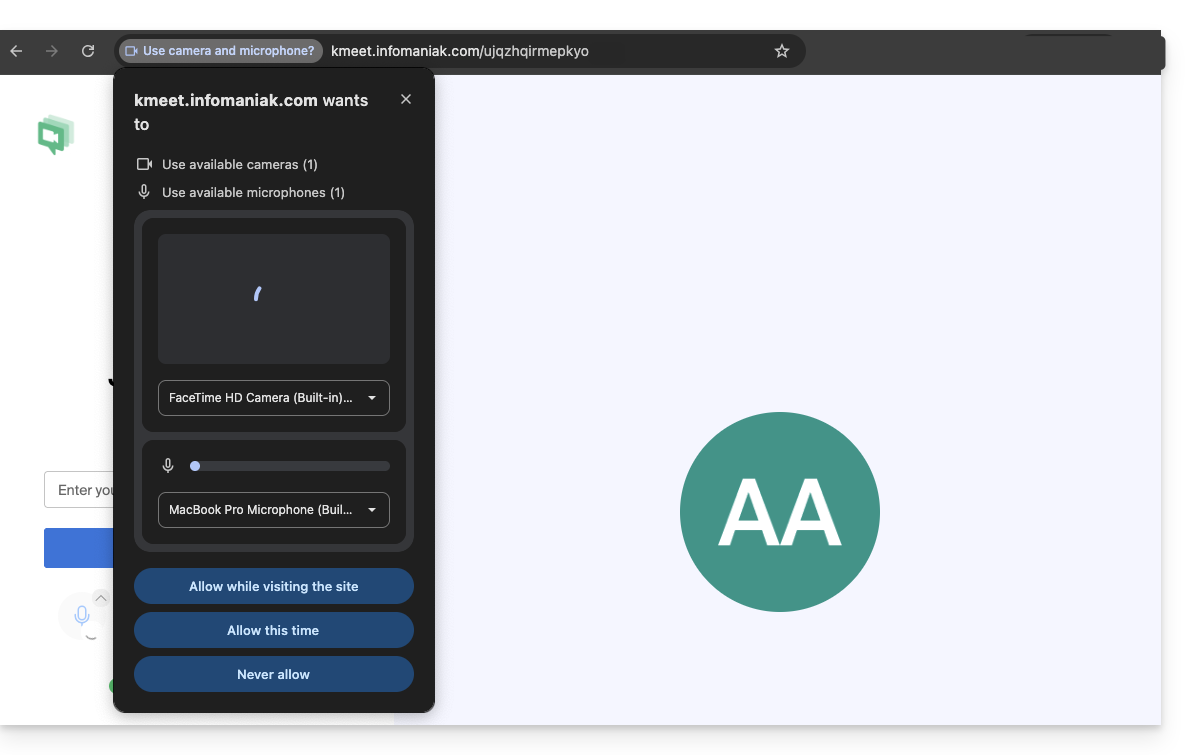Click the microphone icon beside level meter
The height and width of the screenshot is (755, 1191).
168,466
